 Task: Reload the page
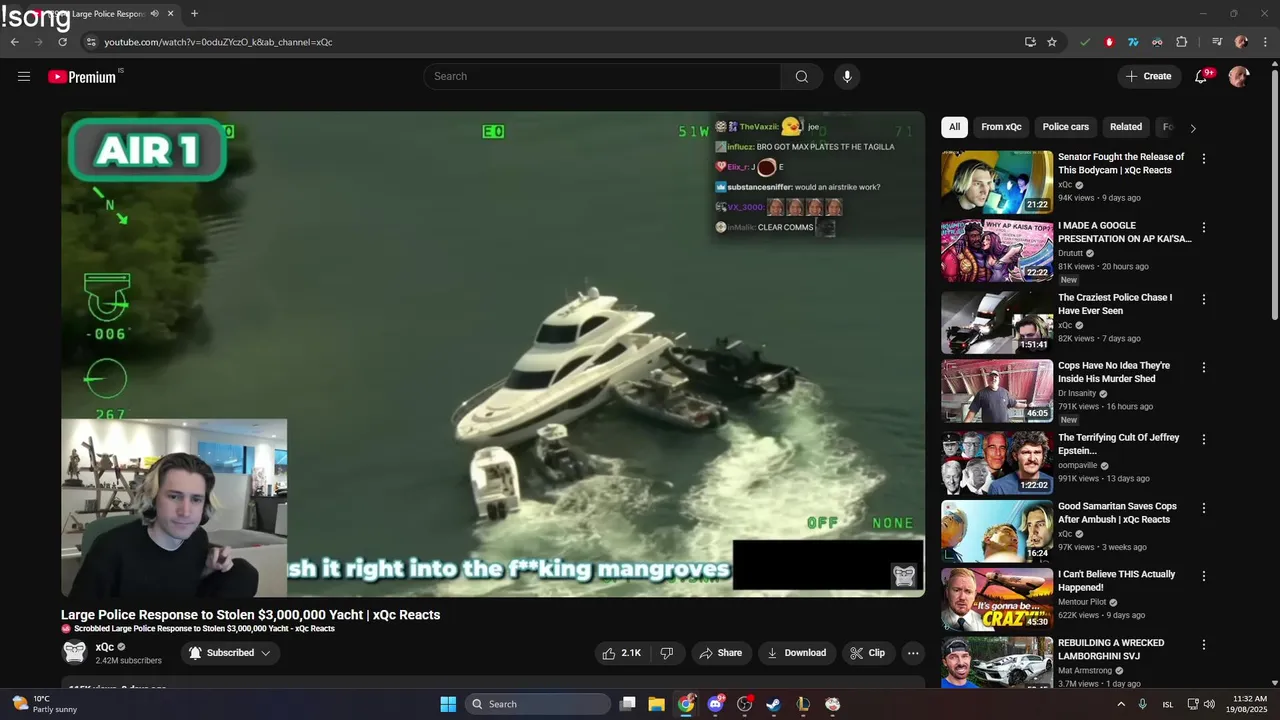pos(62,42)
